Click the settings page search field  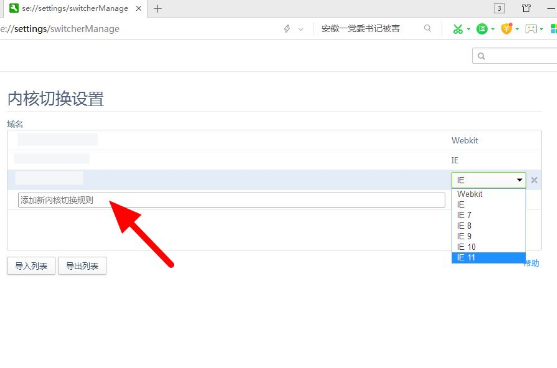click(x=515, y=56)
